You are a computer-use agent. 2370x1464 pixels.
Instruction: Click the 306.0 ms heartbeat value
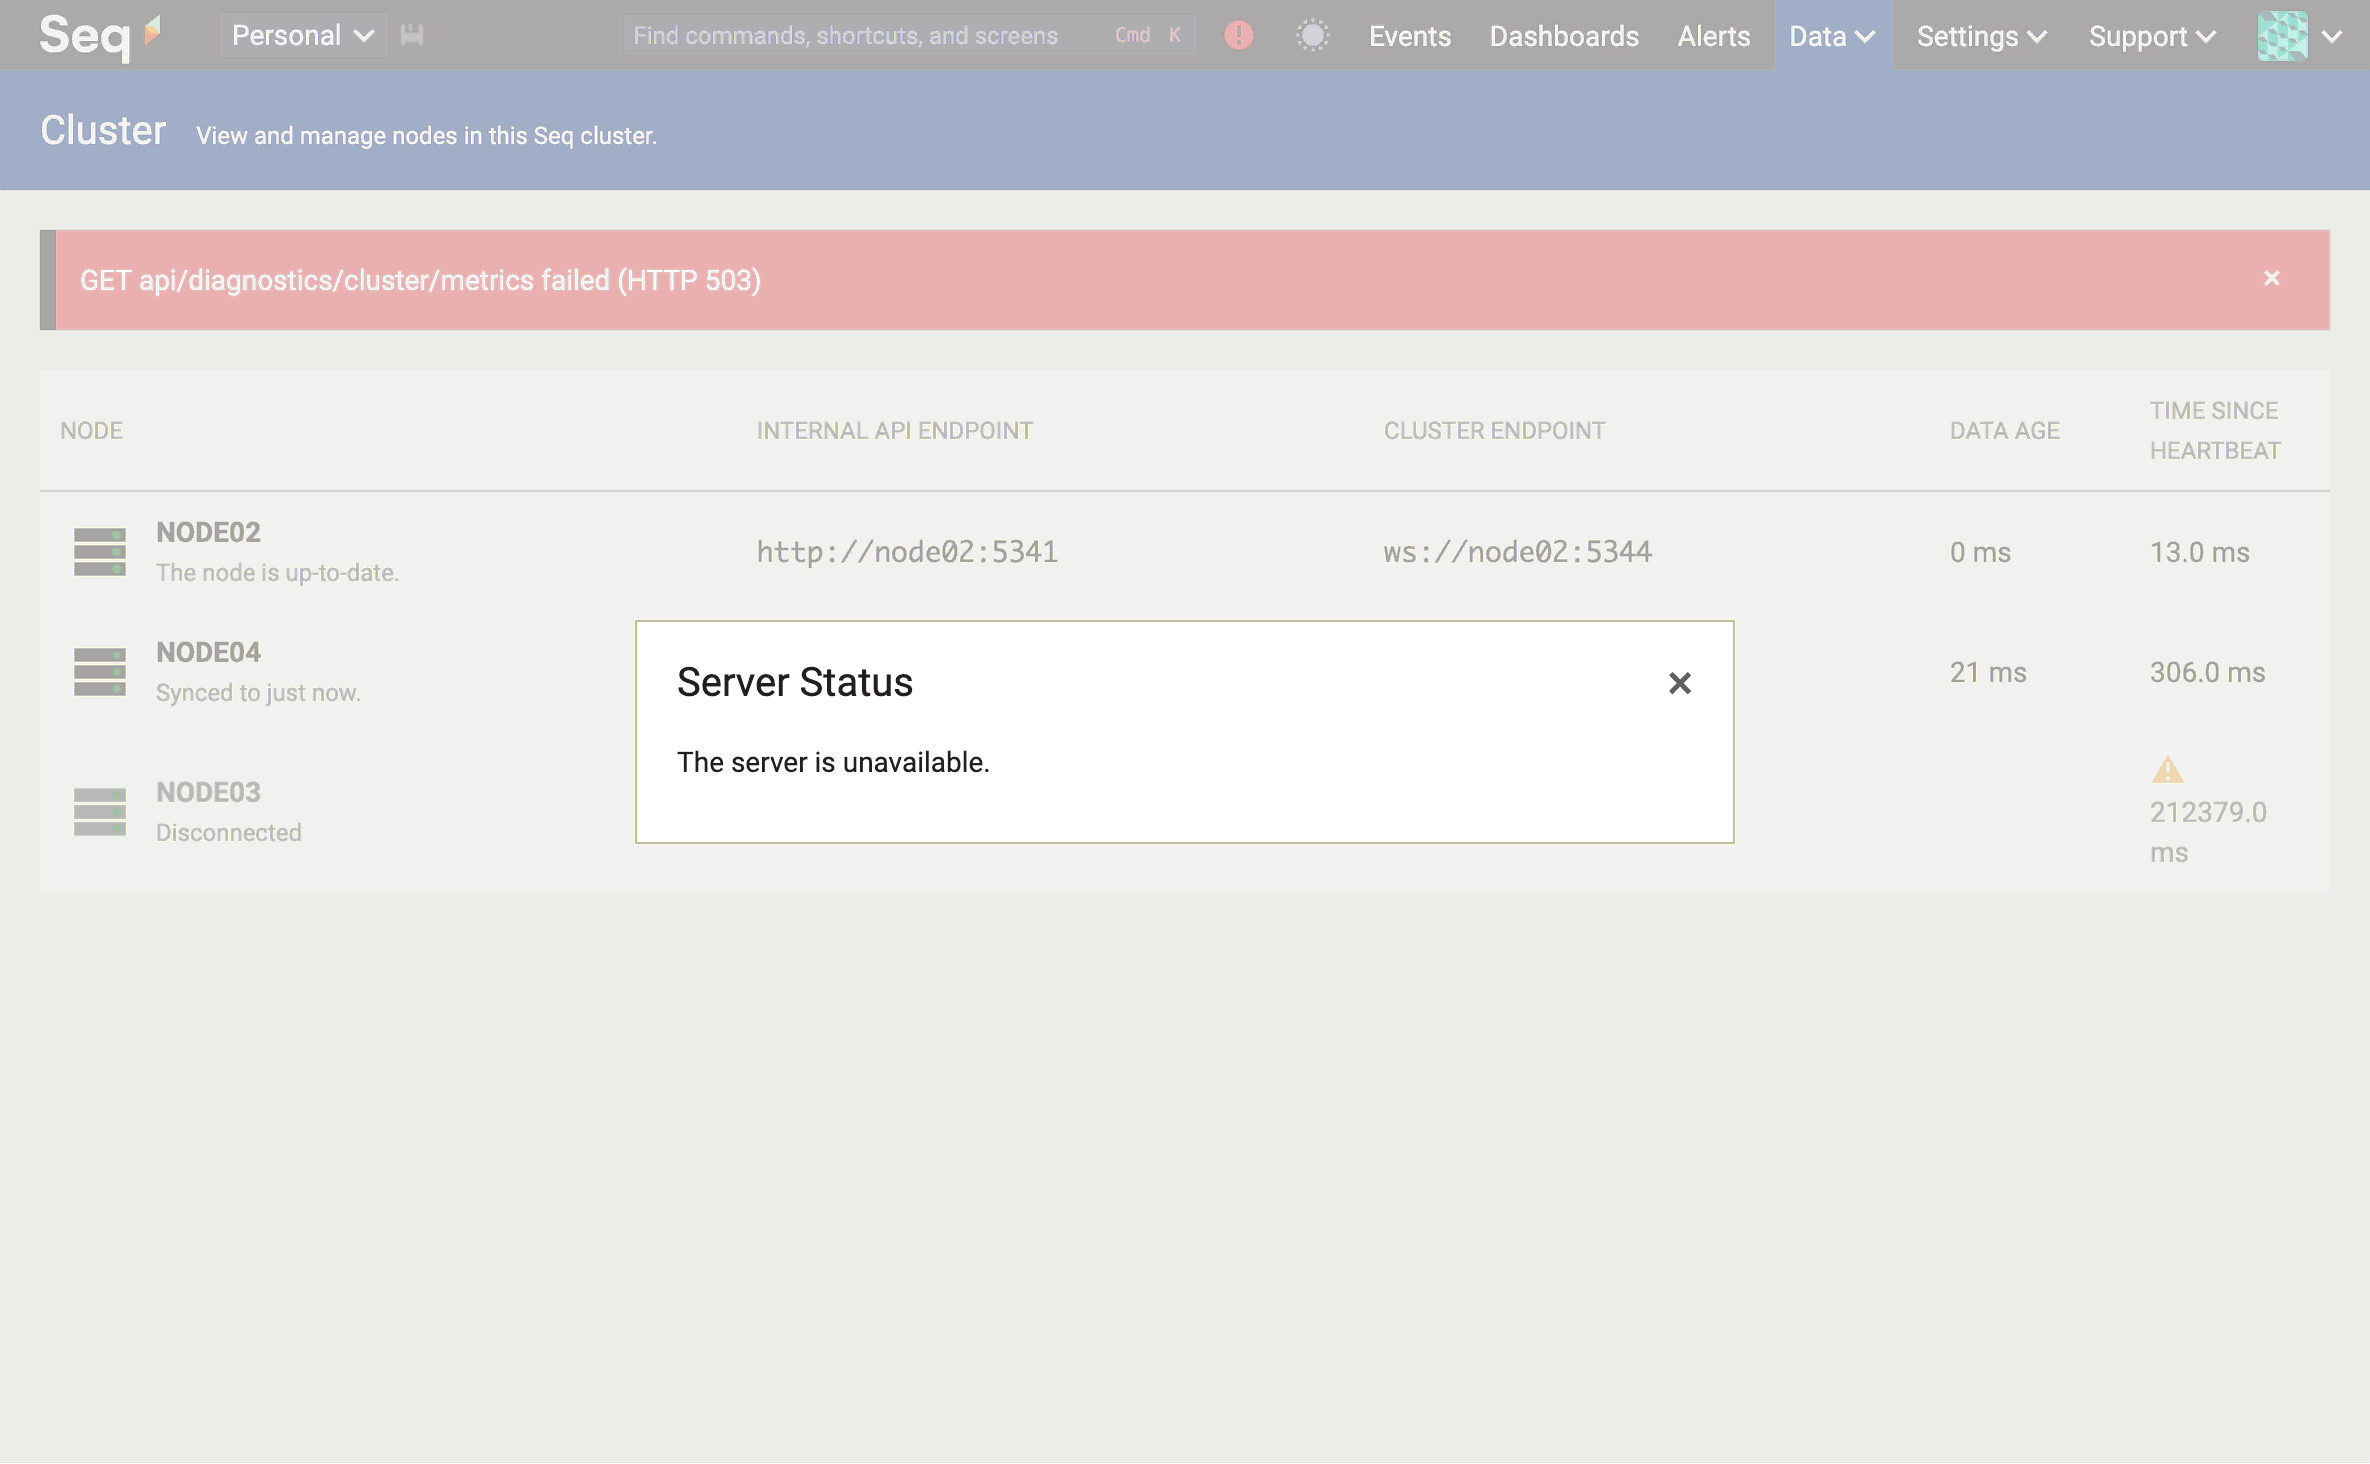[x=2208, y=672]
